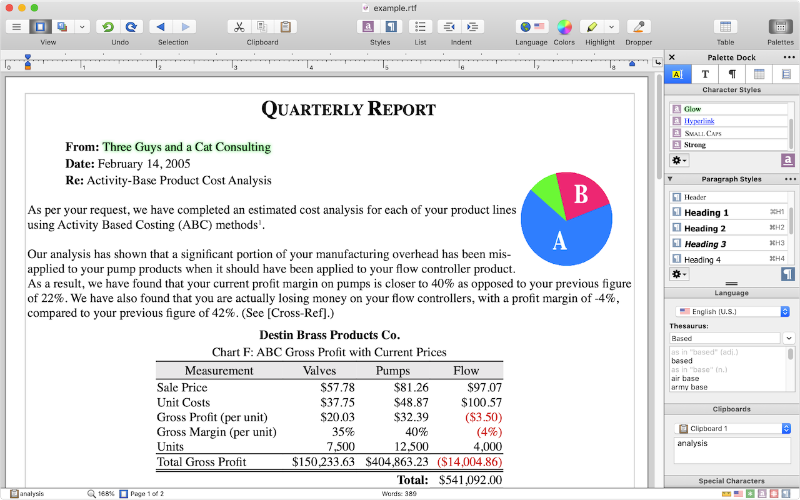Click the Language flag toolbar icon
The width and height of the screenshot is (800, 500).
tap(531, 27)
